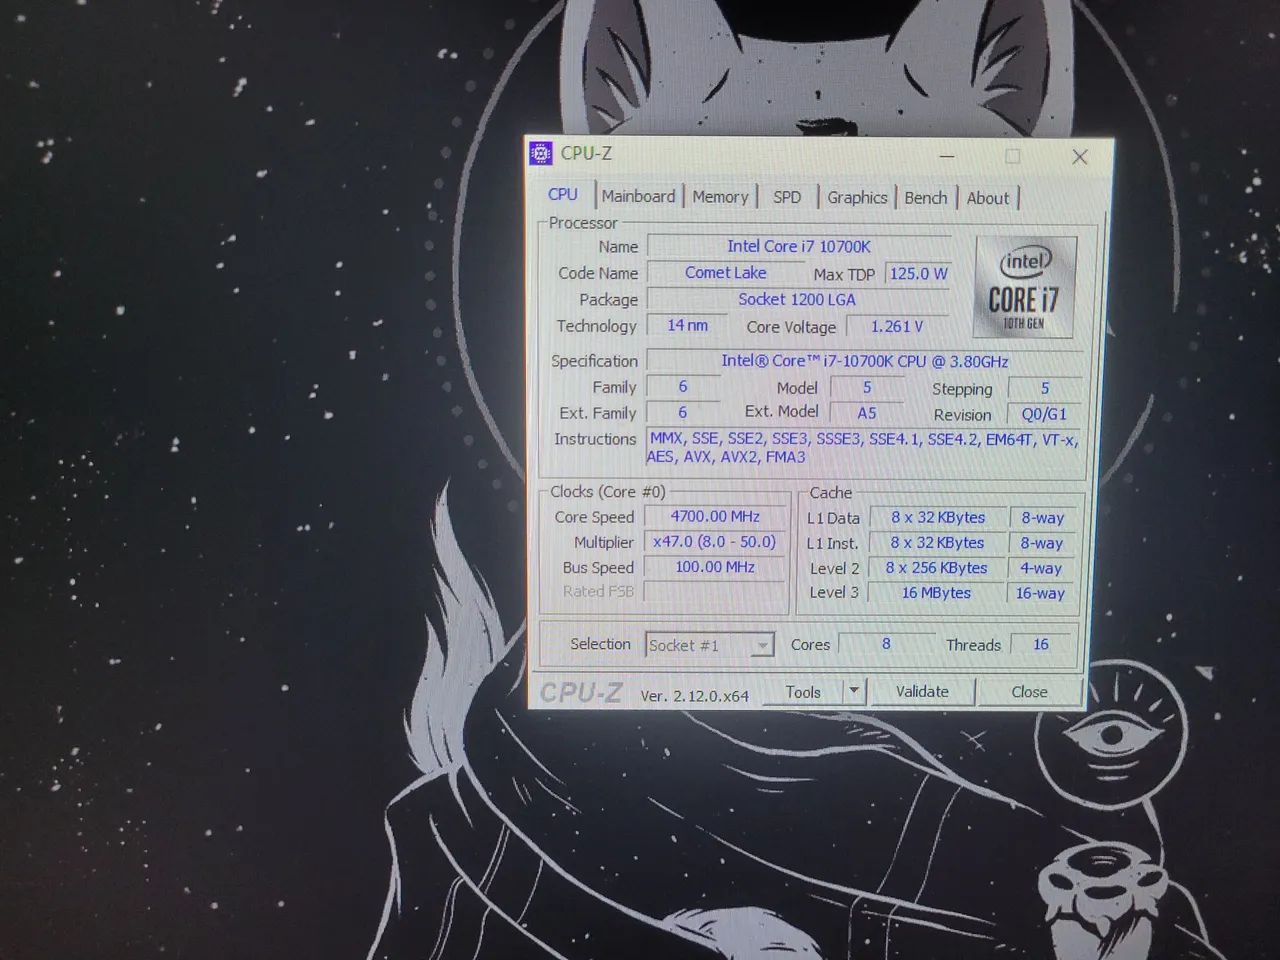Show the Graphics tab
Image resolution: width=1280 pixels, height=960 pixels.
click(x=857, y=198)
